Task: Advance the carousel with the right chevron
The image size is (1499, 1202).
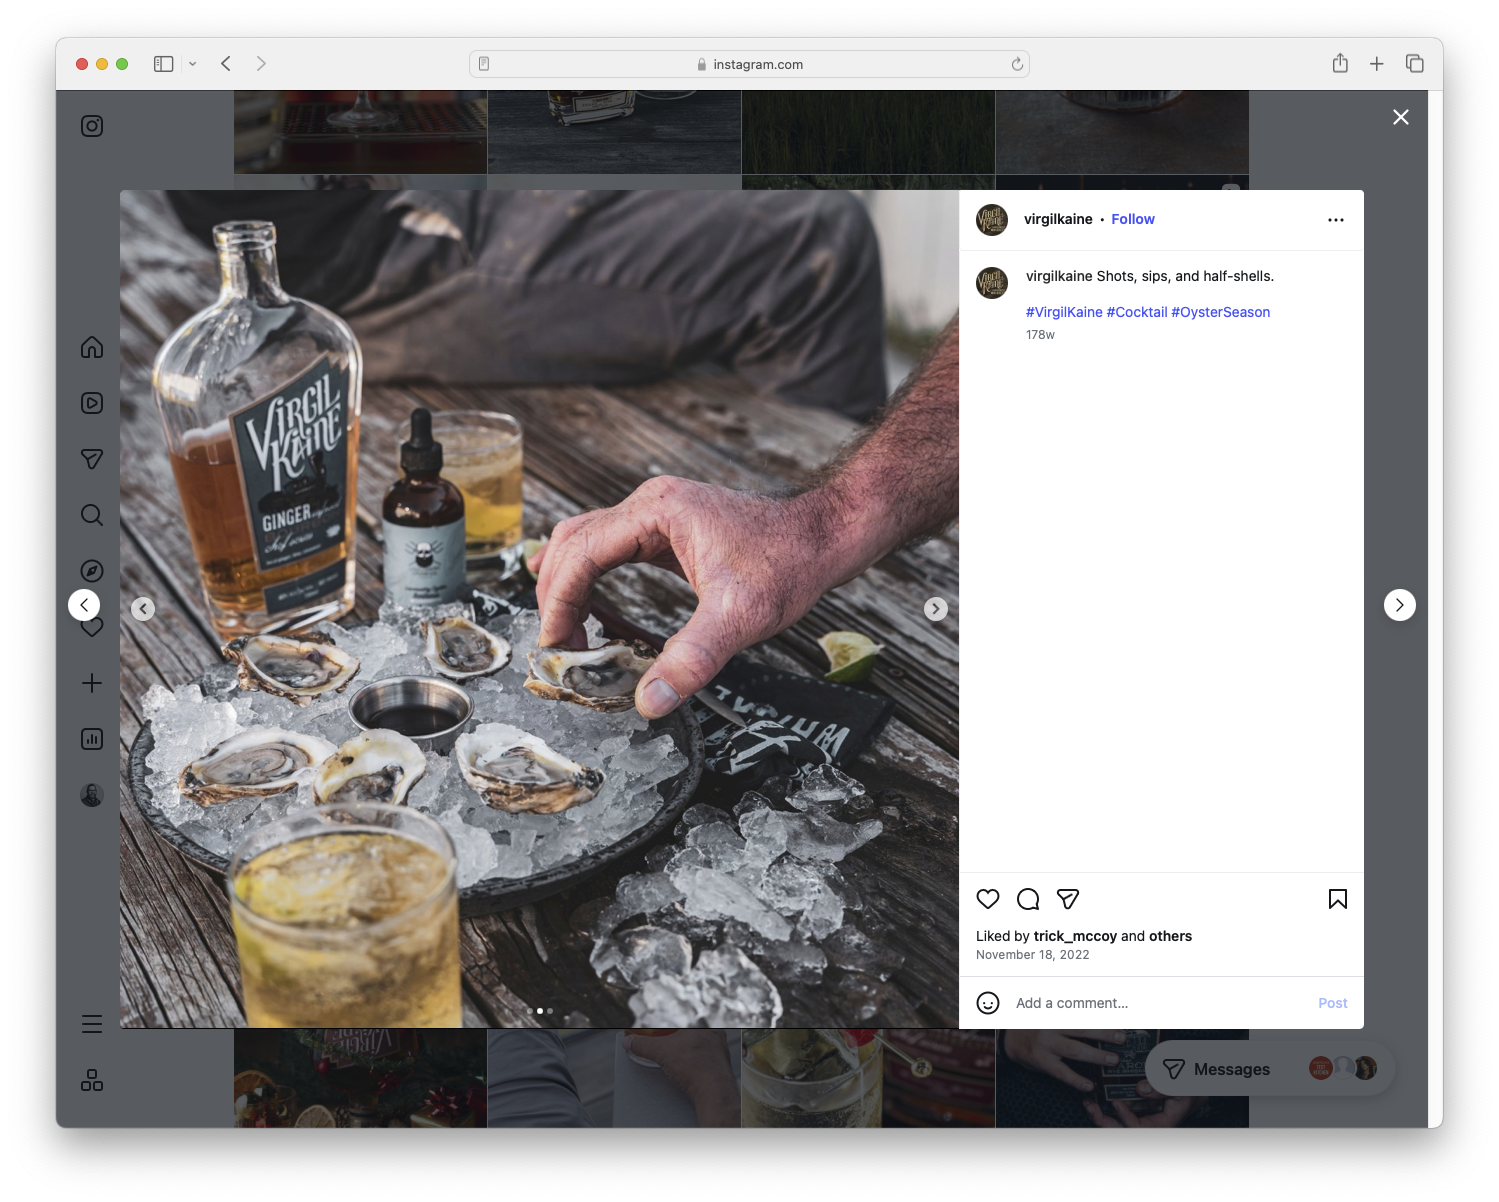Action: pos(936,608)
